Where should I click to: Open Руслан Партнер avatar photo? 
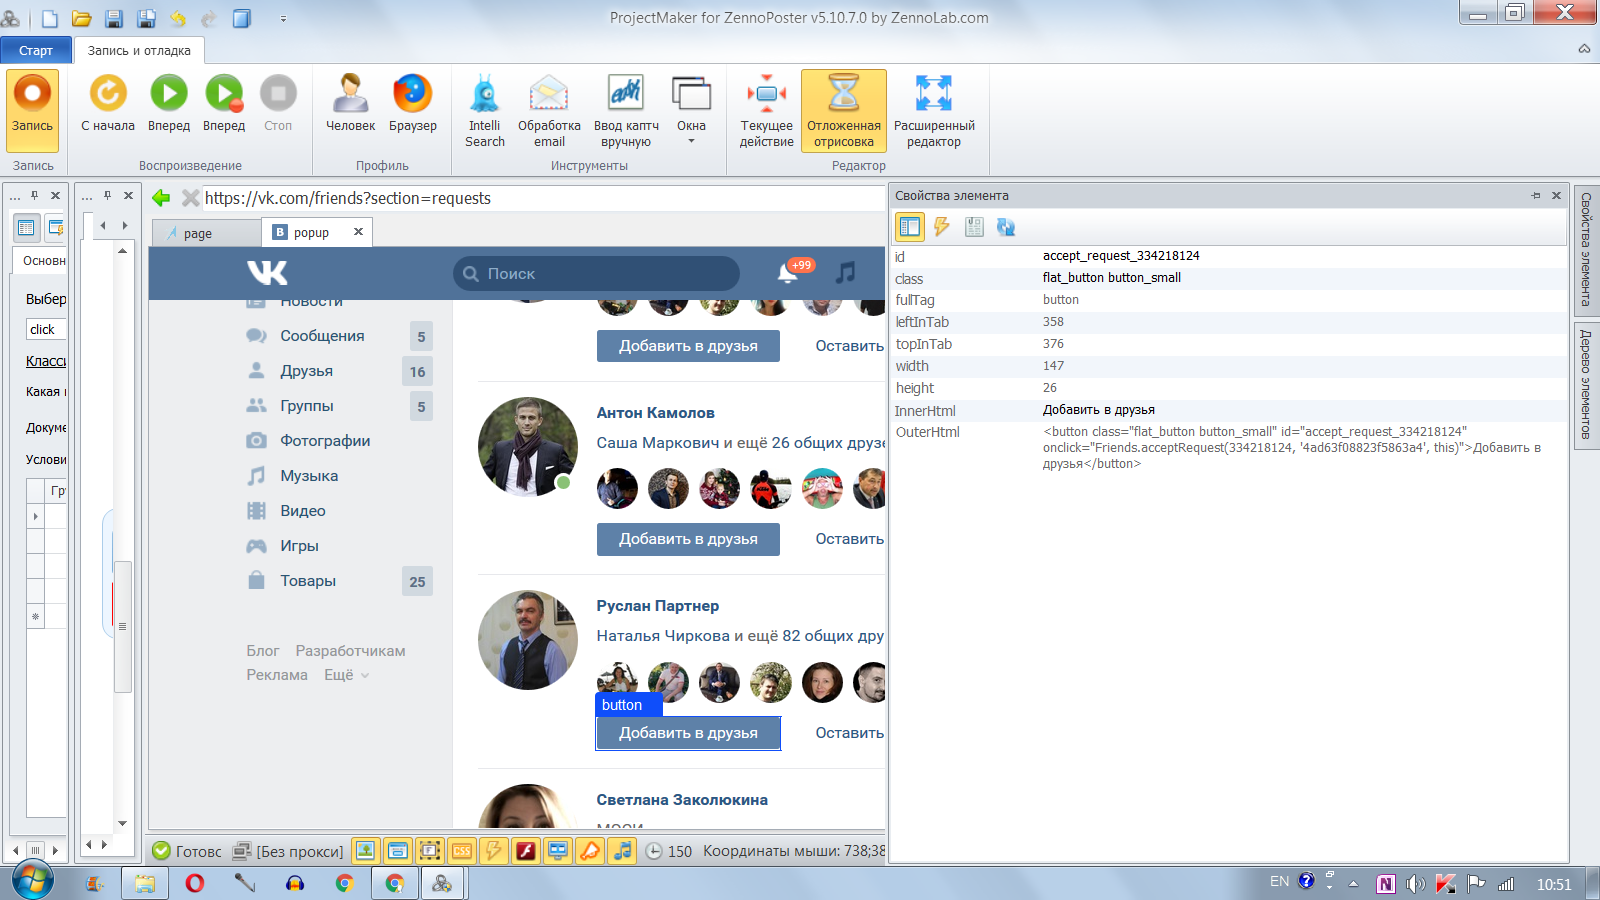[x=528, y=640]
